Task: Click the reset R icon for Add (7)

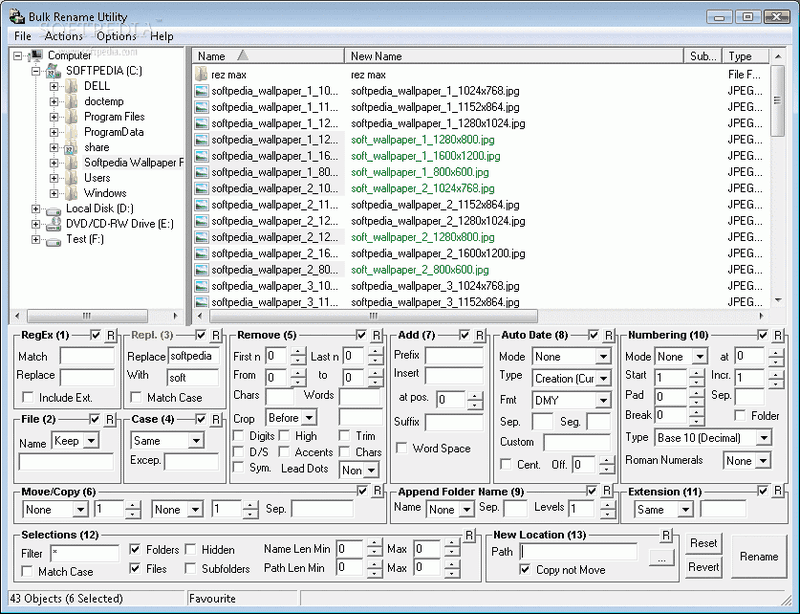Action: tap(480, 335)
